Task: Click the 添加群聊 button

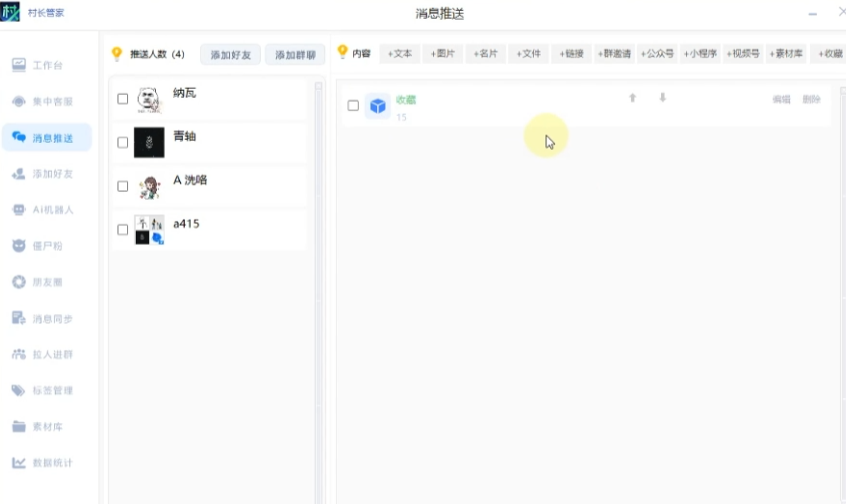Action: click(295, 54)
